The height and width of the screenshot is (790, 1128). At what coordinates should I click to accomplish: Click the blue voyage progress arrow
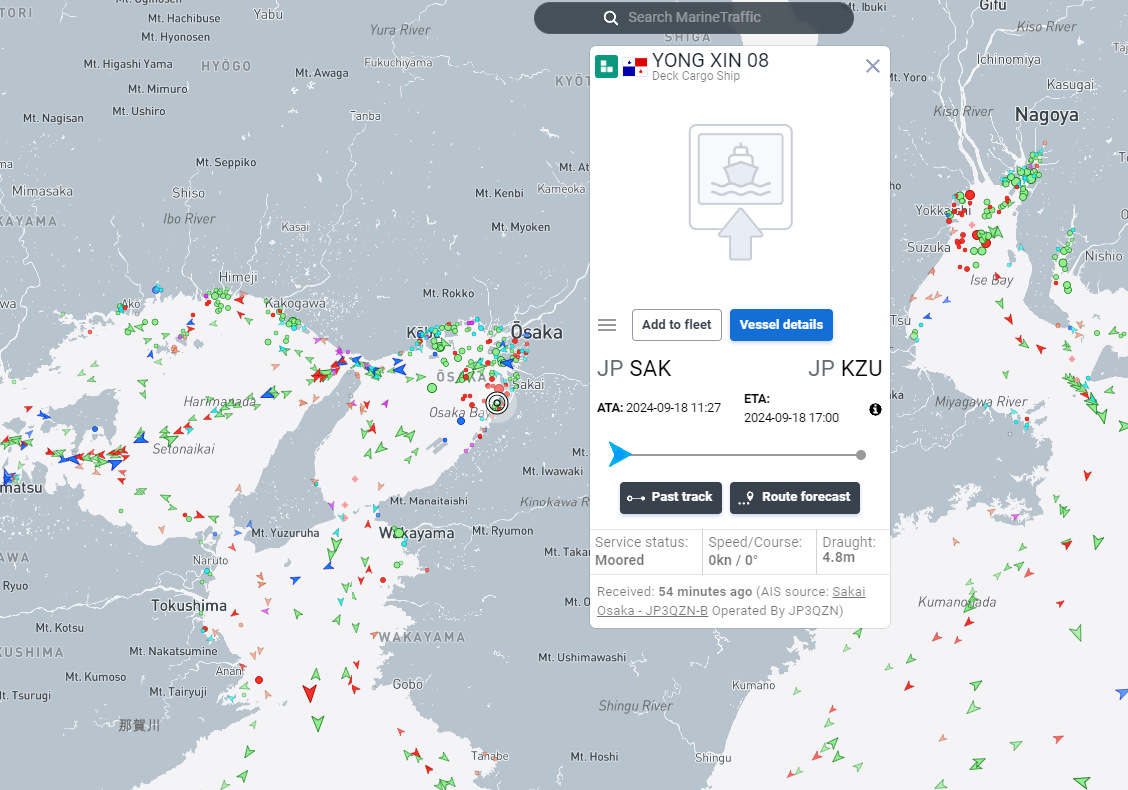pyautogui.click(x=619, y=455)
